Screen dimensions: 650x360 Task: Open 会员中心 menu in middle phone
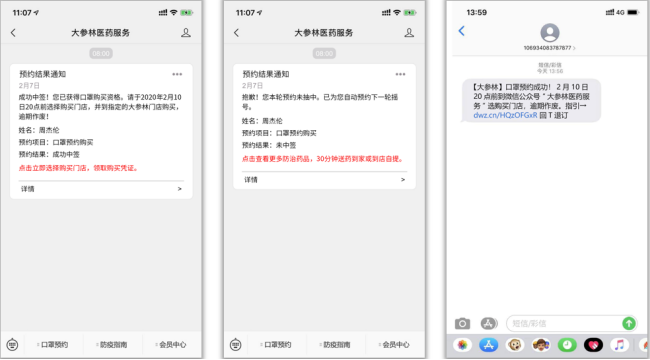(395, 344)
